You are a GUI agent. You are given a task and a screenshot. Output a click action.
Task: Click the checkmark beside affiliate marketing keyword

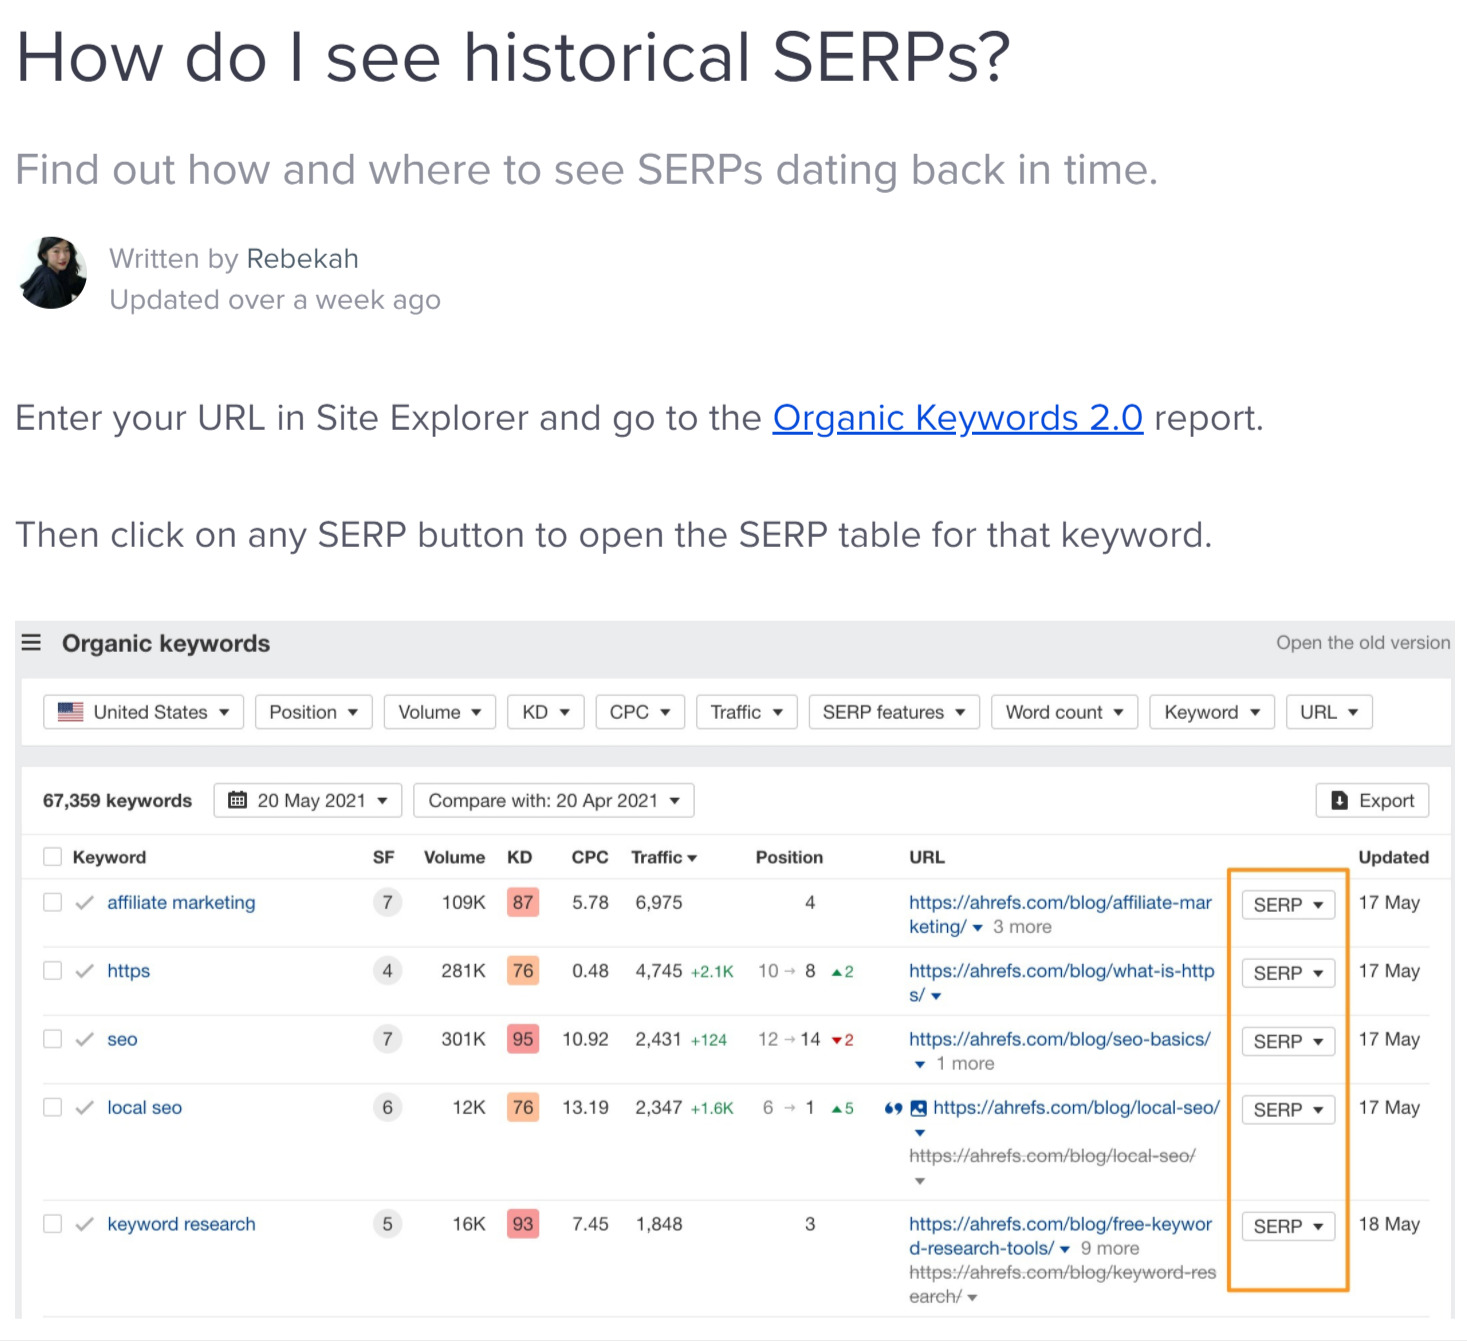pyautogui.click(x=83, y=901)
